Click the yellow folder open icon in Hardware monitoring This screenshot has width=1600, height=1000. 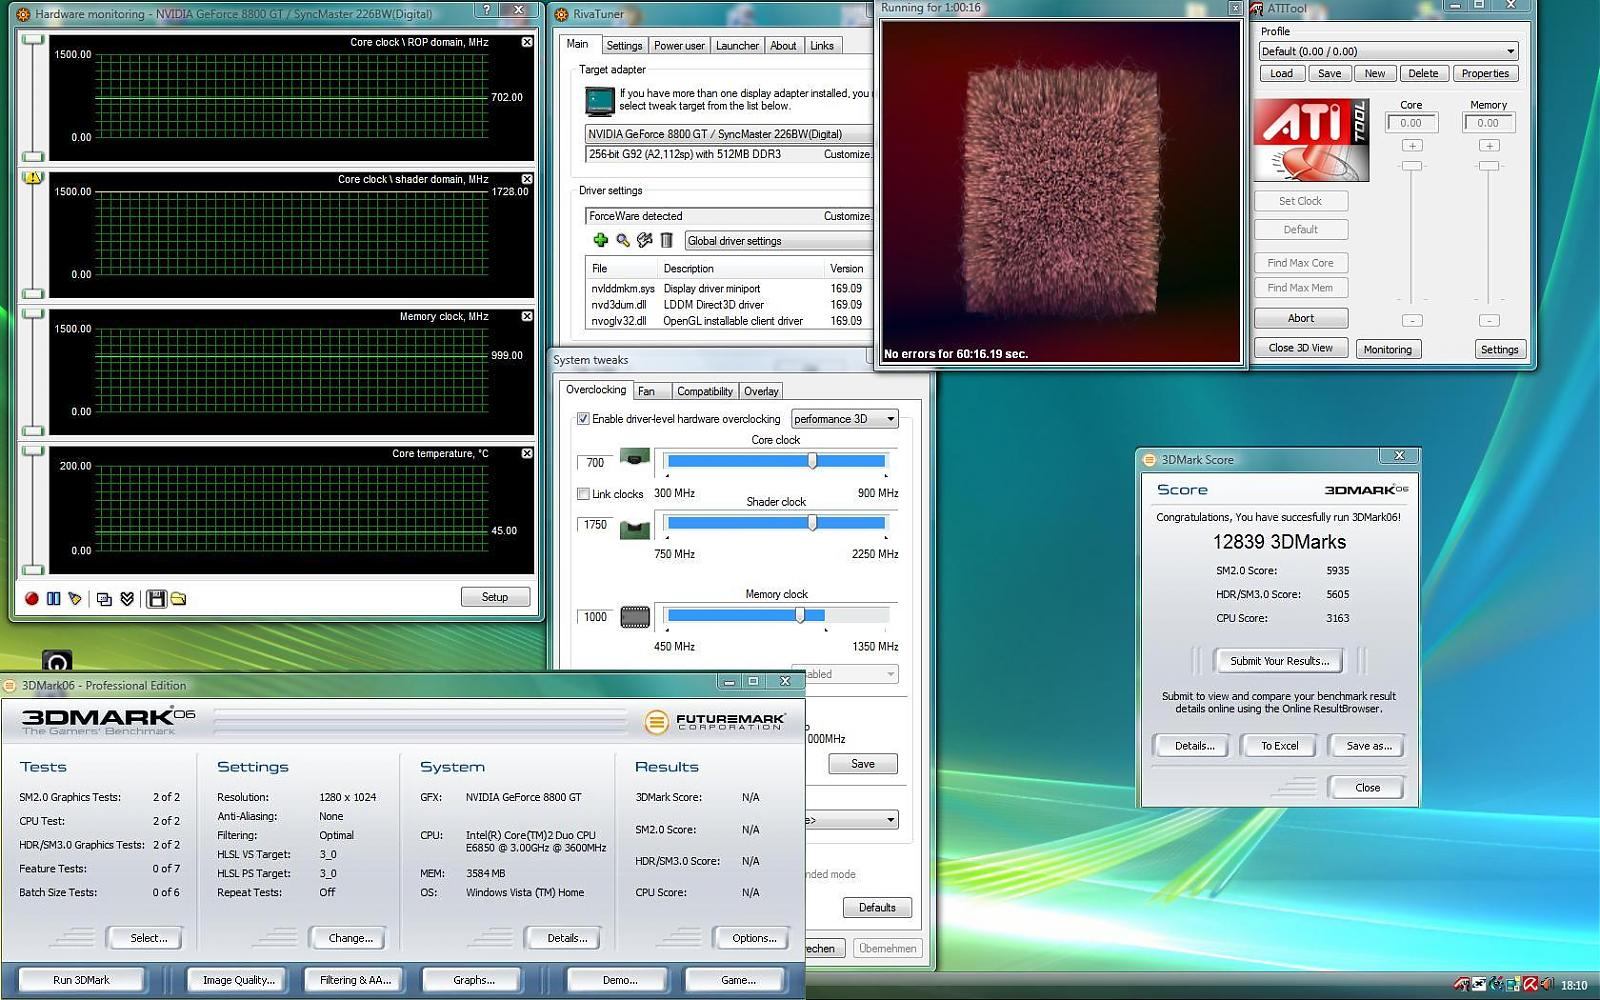[178, 598]
